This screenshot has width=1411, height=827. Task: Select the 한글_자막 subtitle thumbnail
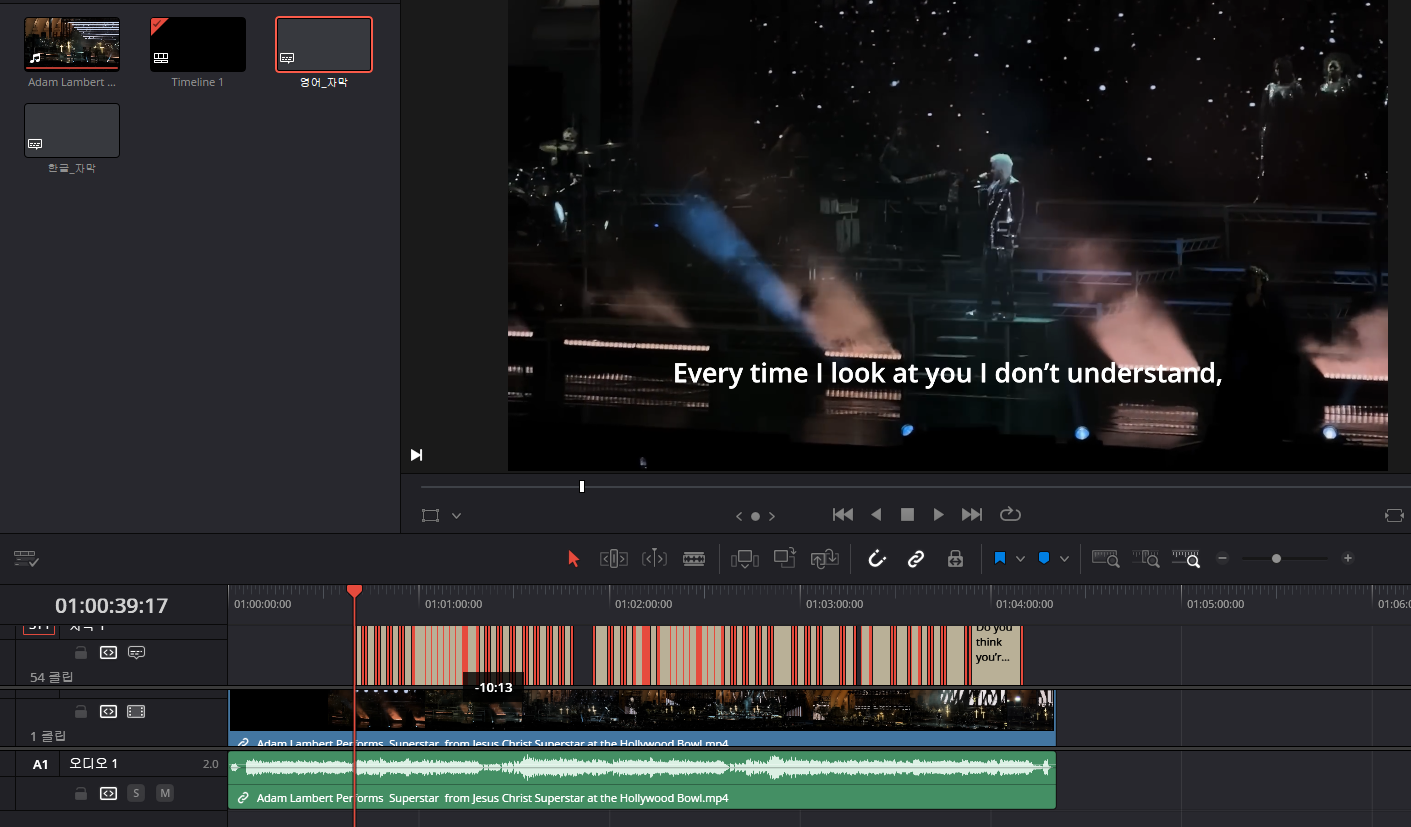point(72,130)
